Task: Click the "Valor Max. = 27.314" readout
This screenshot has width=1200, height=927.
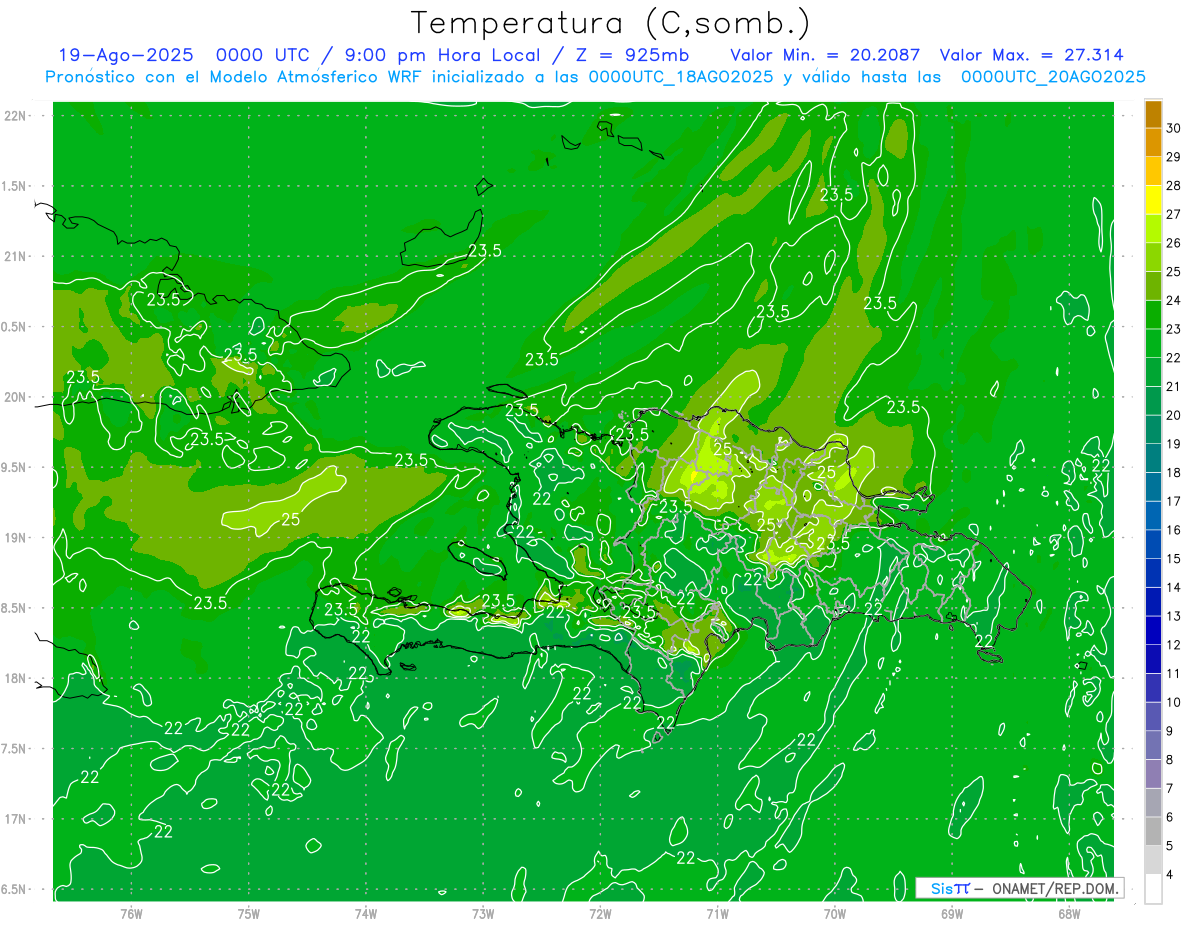Action: tap(1031, 55)
